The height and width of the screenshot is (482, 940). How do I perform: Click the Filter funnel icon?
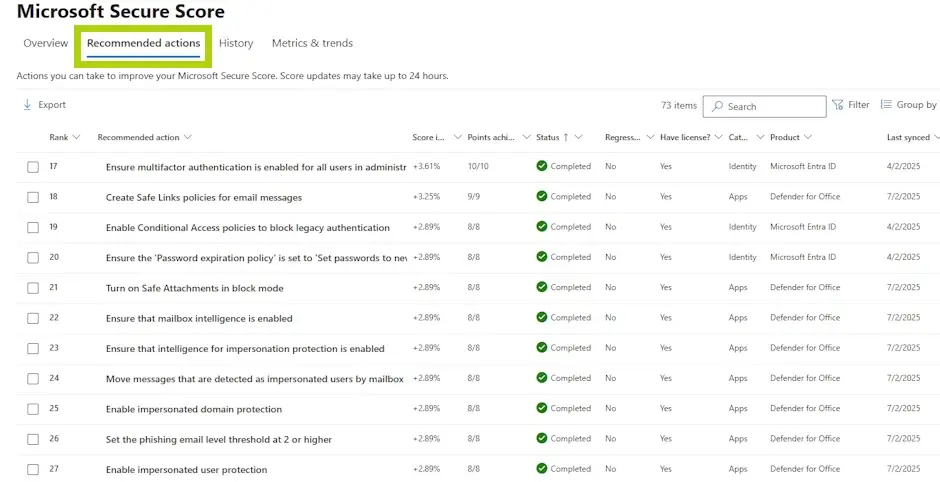pyautogui.click(x=838, y=105)
